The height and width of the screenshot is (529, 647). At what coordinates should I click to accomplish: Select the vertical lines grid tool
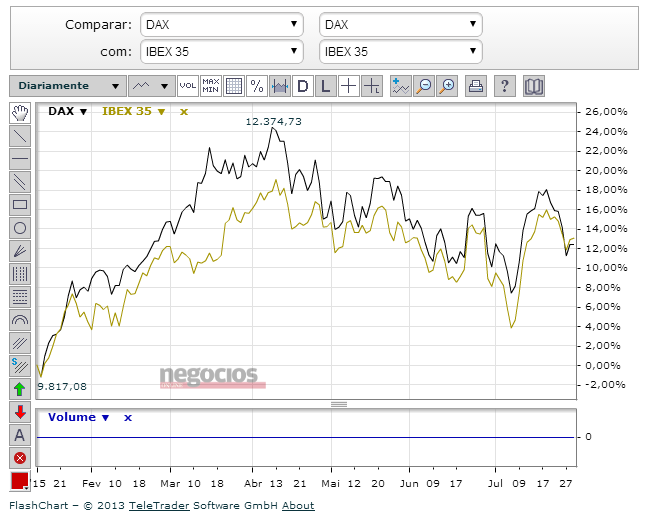[20, 274]
